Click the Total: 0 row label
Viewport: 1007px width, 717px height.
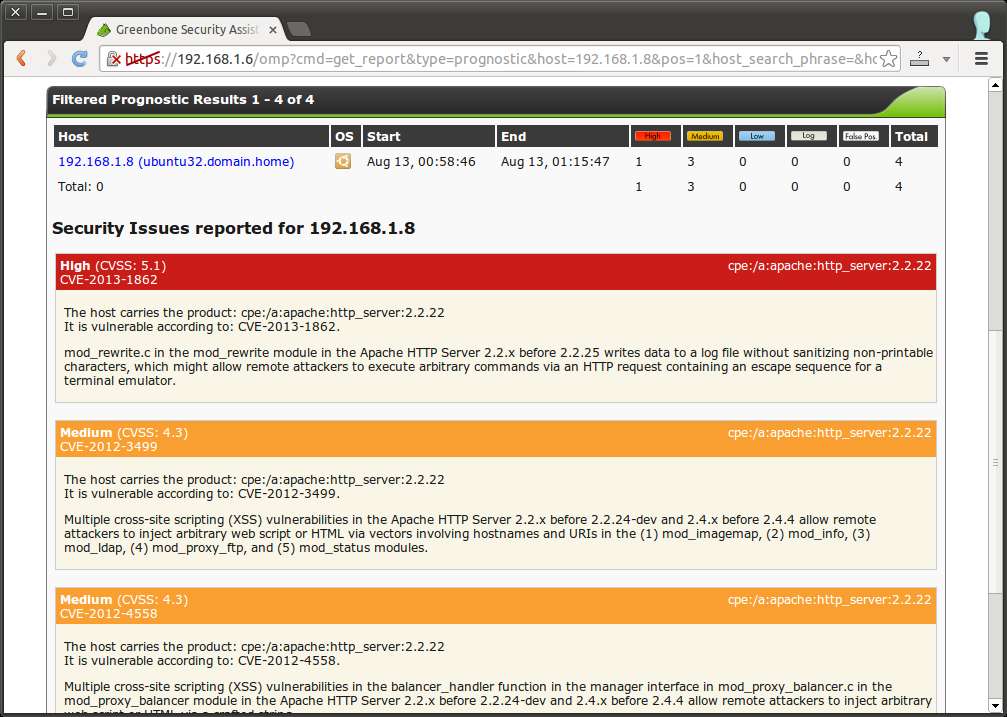click(81, 186)
